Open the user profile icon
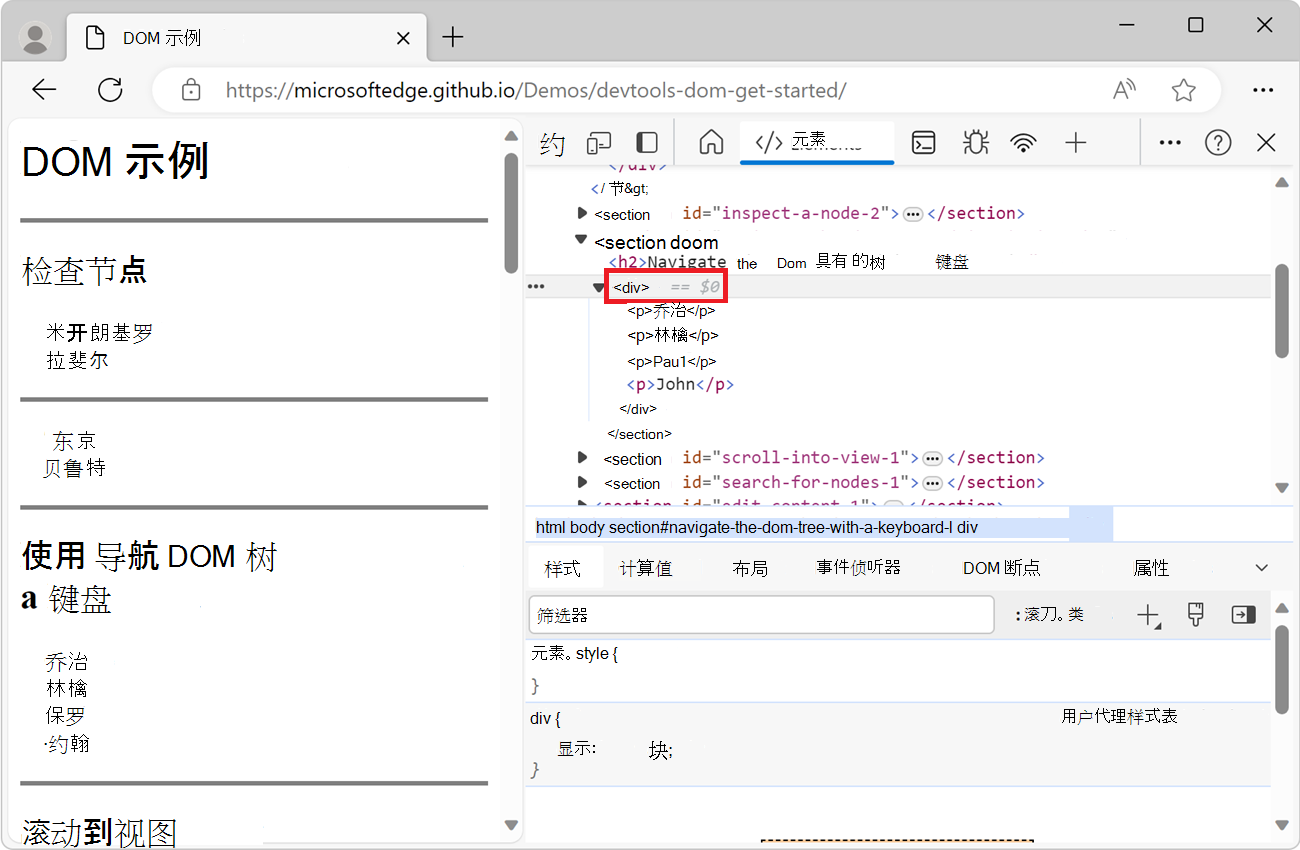The height and width of the screenshot is (850, 1300). (x=36, y=38)
